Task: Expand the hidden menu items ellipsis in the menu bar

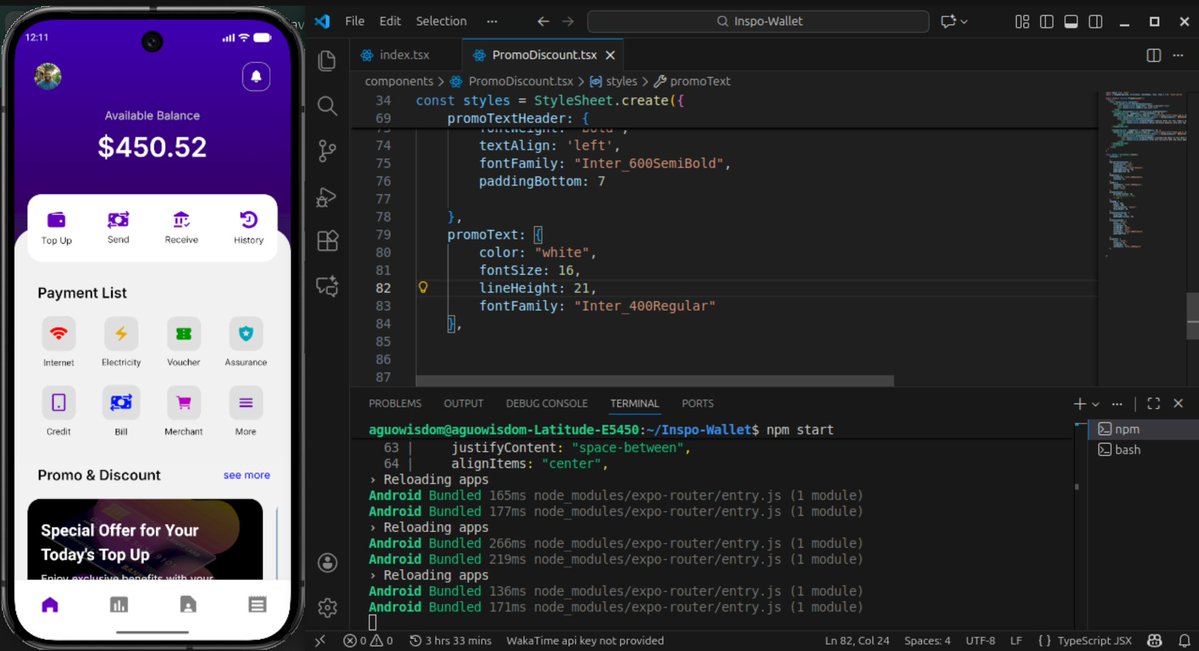Action: point(492,21)
